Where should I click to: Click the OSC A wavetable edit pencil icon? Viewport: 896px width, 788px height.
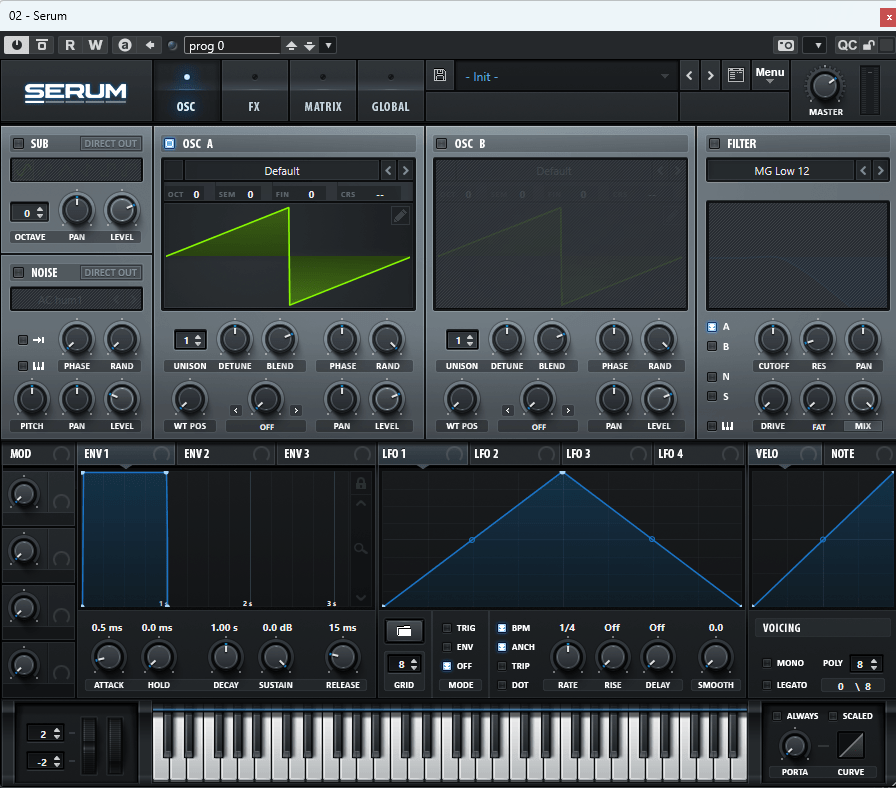[x=400, y=215]
